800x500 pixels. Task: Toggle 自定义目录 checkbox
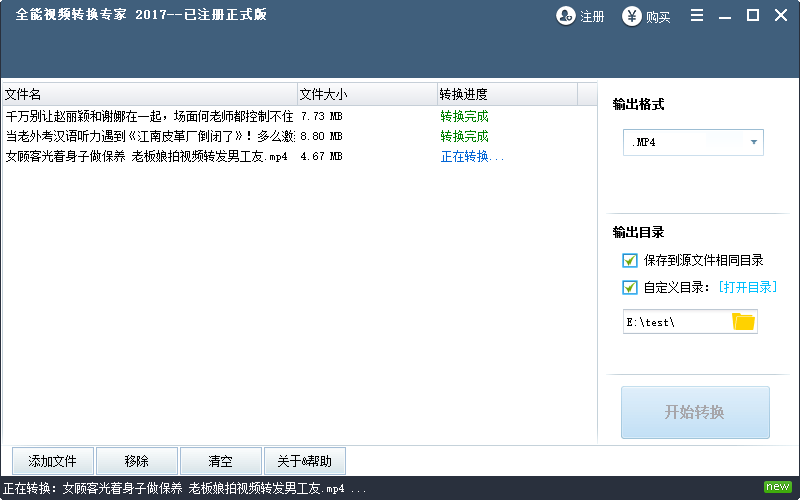click(630, 287)
